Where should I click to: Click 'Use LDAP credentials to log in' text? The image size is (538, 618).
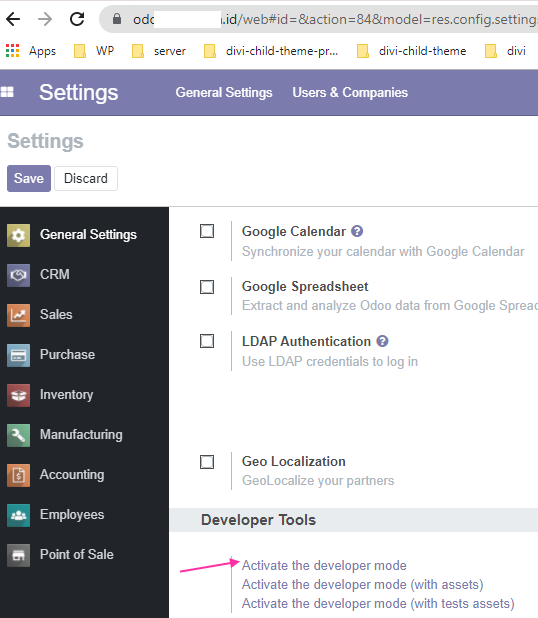click(330, 361)
